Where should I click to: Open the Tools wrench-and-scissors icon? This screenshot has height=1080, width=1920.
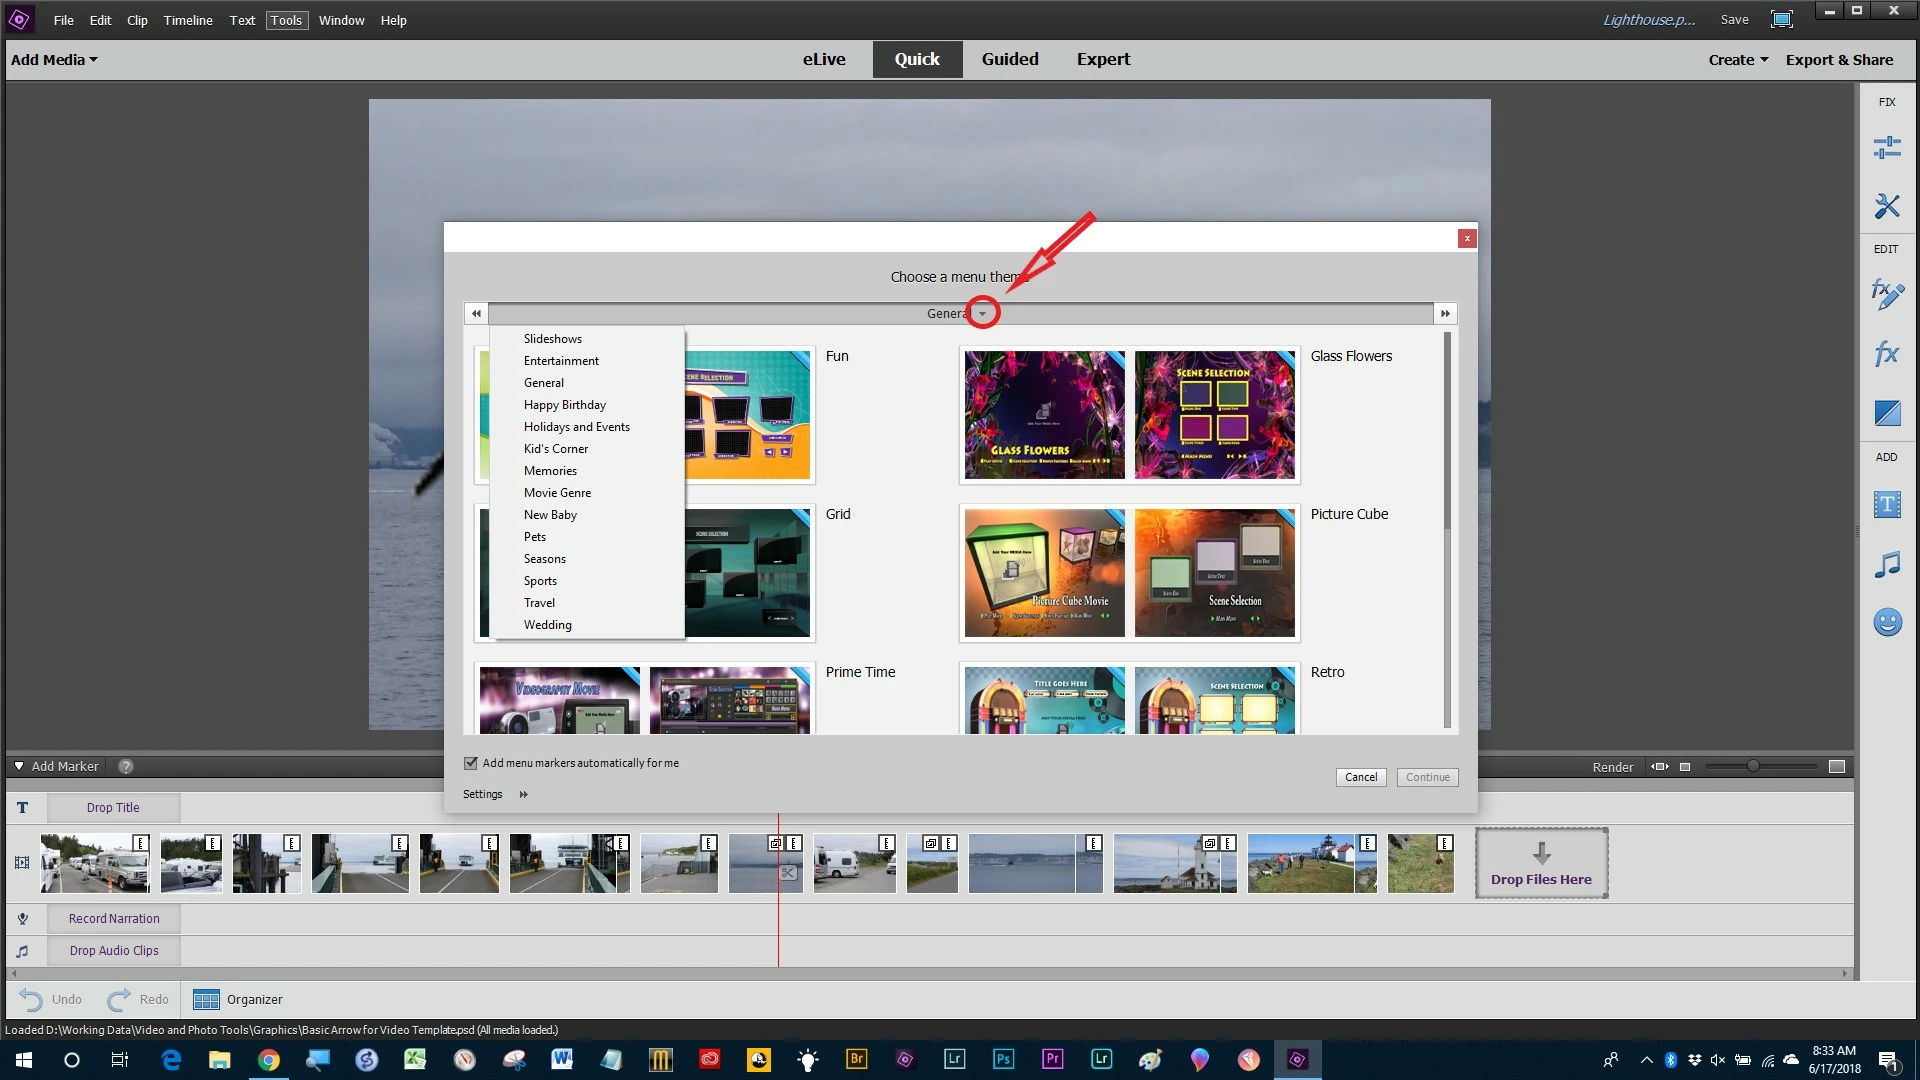tap(1886, 206)
